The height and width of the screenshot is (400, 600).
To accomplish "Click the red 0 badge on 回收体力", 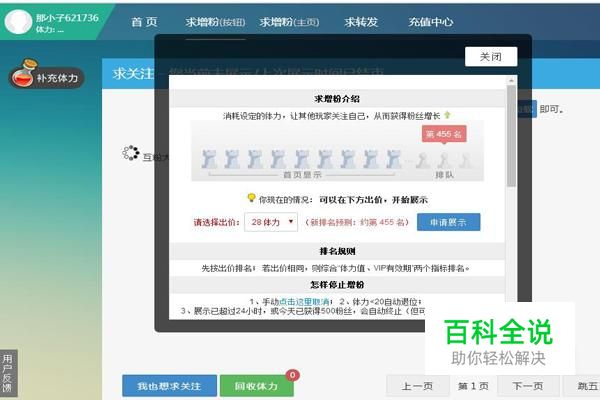I will click(292, 375).
